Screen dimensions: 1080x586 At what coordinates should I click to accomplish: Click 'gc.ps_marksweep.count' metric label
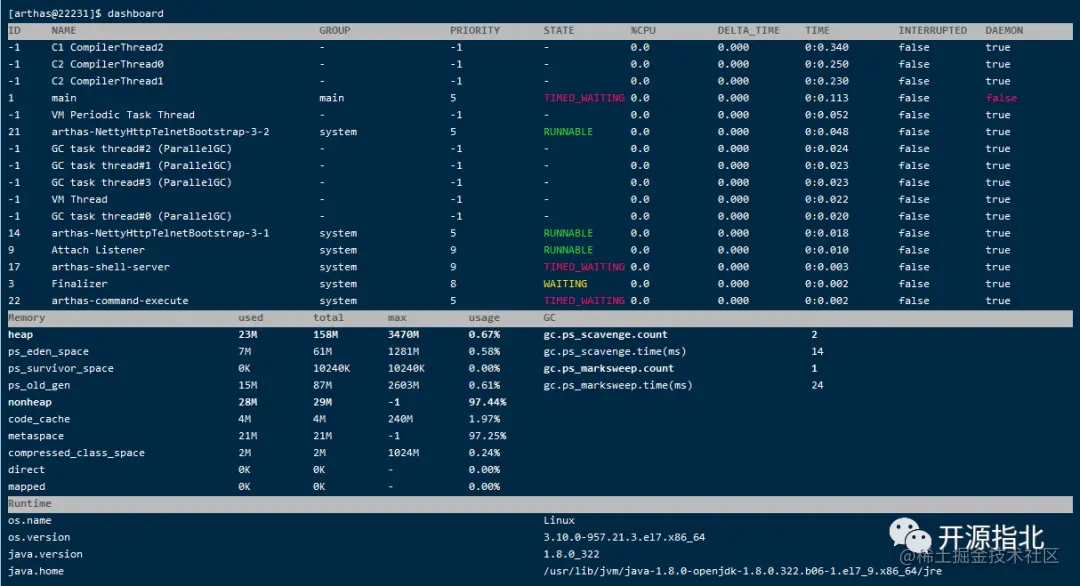[608, 368]
